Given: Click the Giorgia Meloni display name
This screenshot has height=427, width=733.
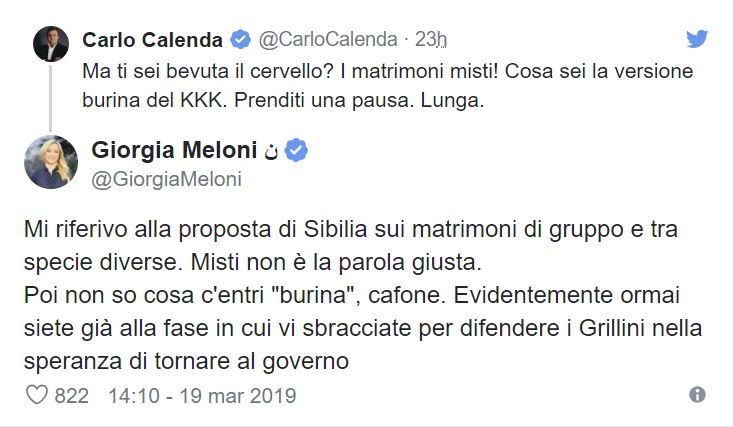Looking at the screenshot, I should tap(174, 151).
